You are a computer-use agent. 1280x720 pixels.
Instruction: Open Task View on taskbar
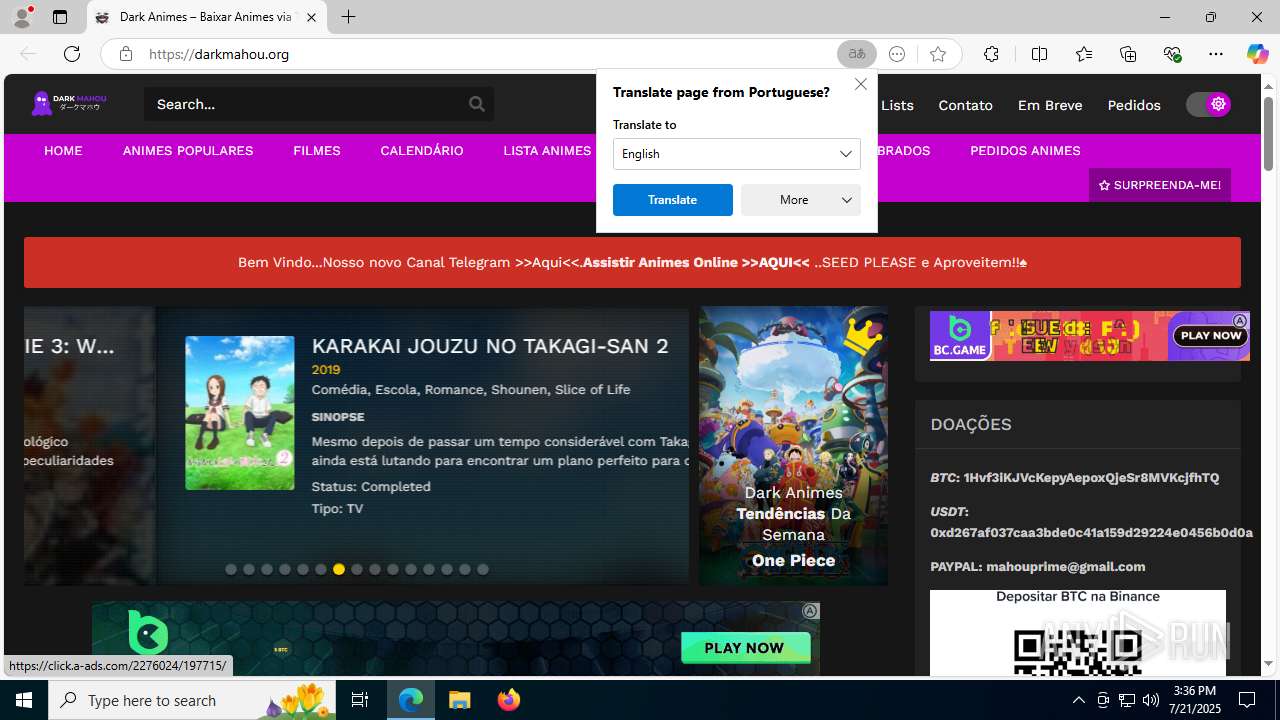tap(360, 700)
